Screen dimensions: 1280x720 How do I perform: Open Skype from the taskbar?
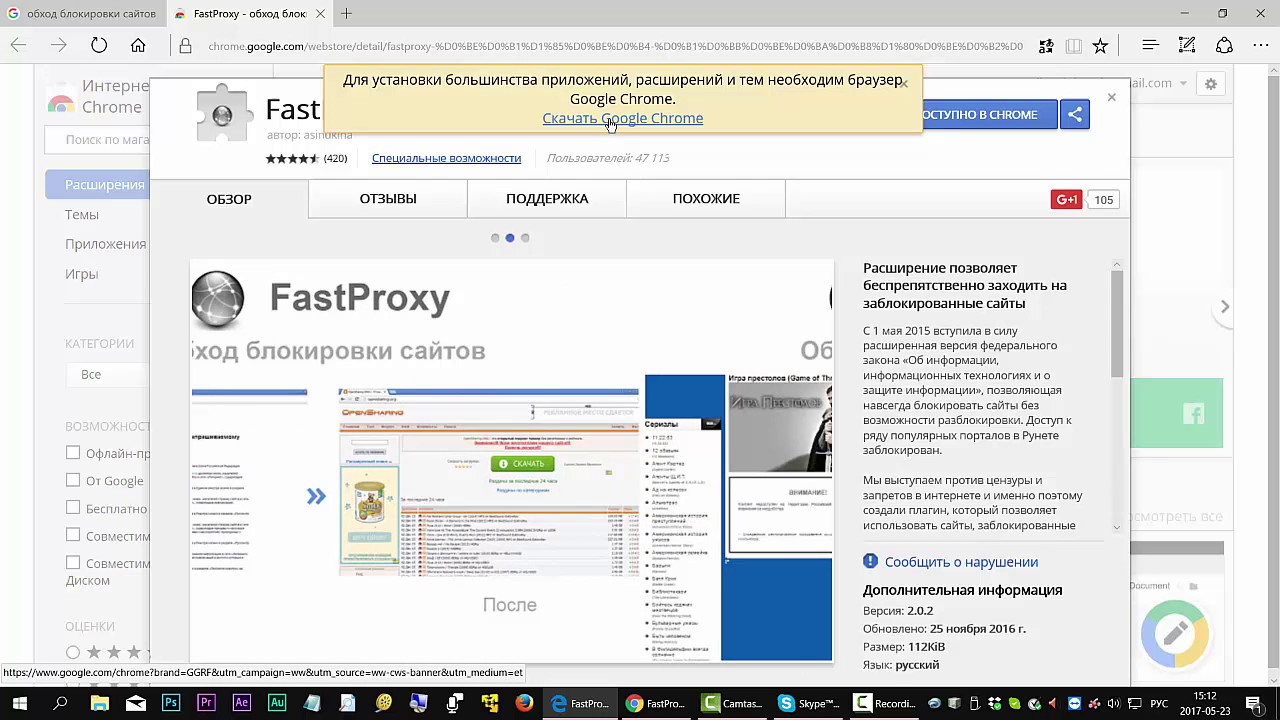[x=808, y=703]
